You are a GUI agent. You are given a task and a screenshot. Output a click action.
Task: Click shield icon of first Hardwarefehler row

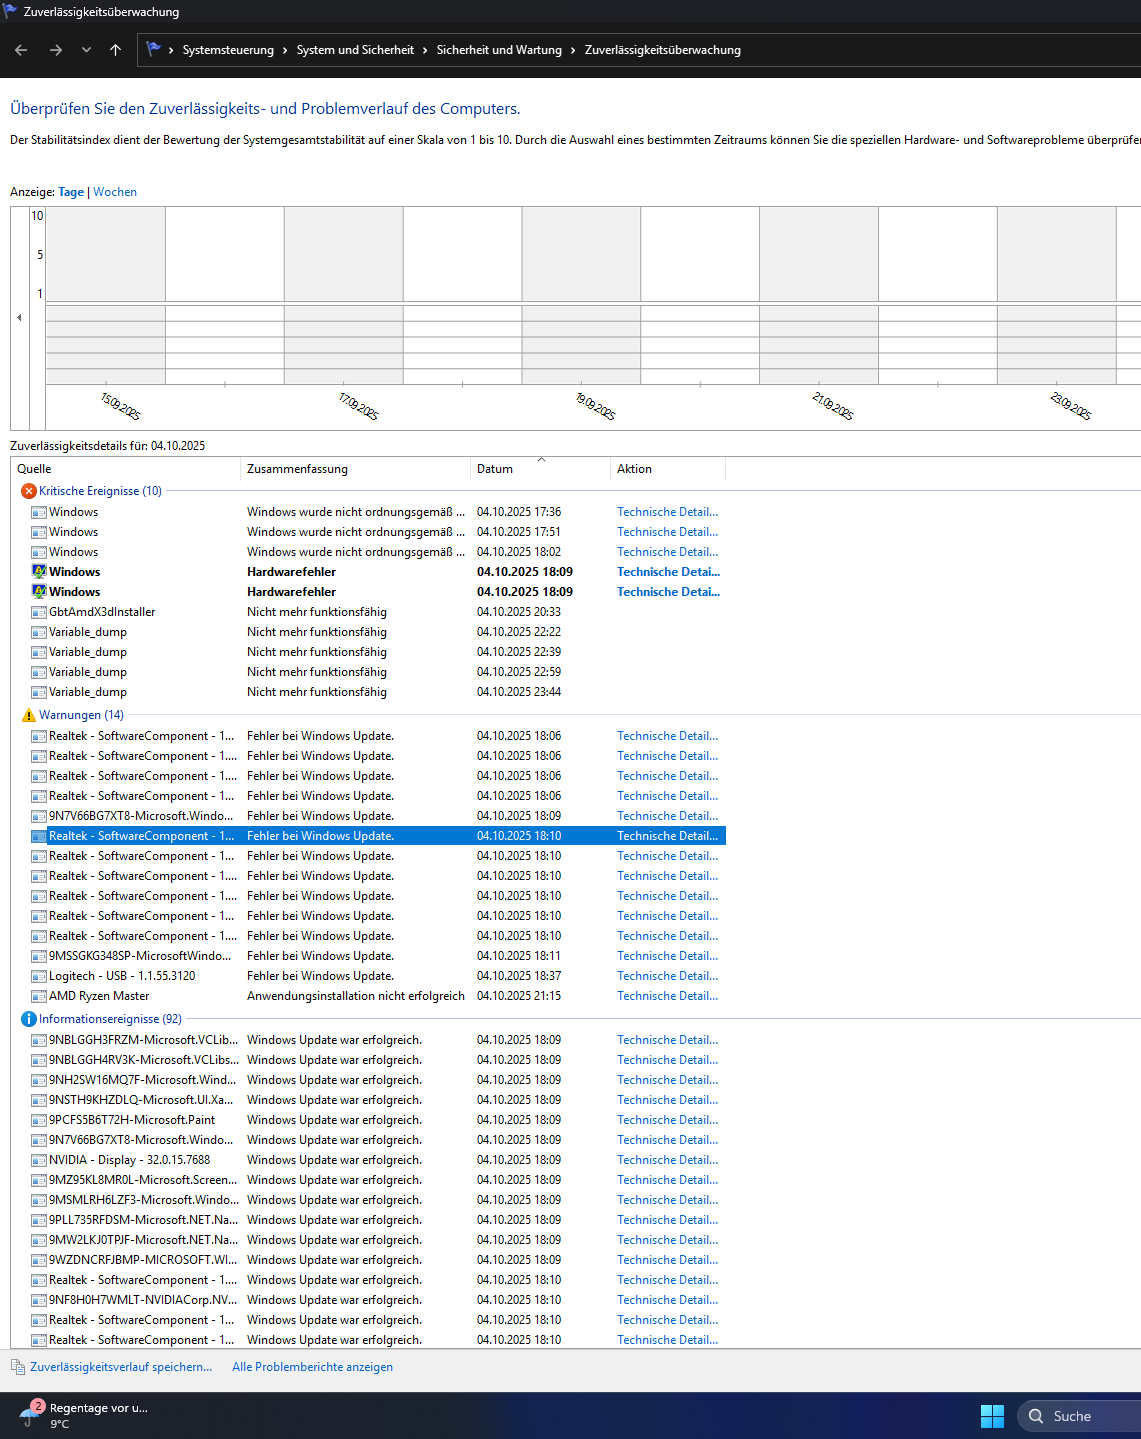click(x=39, y=572)
